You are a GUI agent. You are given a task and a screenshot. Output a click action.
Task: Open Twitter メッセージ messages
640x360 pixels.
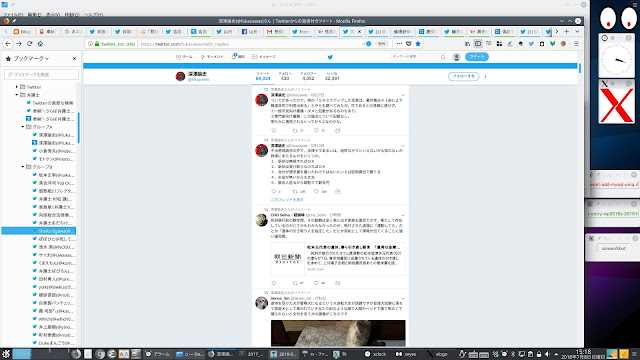264,57
